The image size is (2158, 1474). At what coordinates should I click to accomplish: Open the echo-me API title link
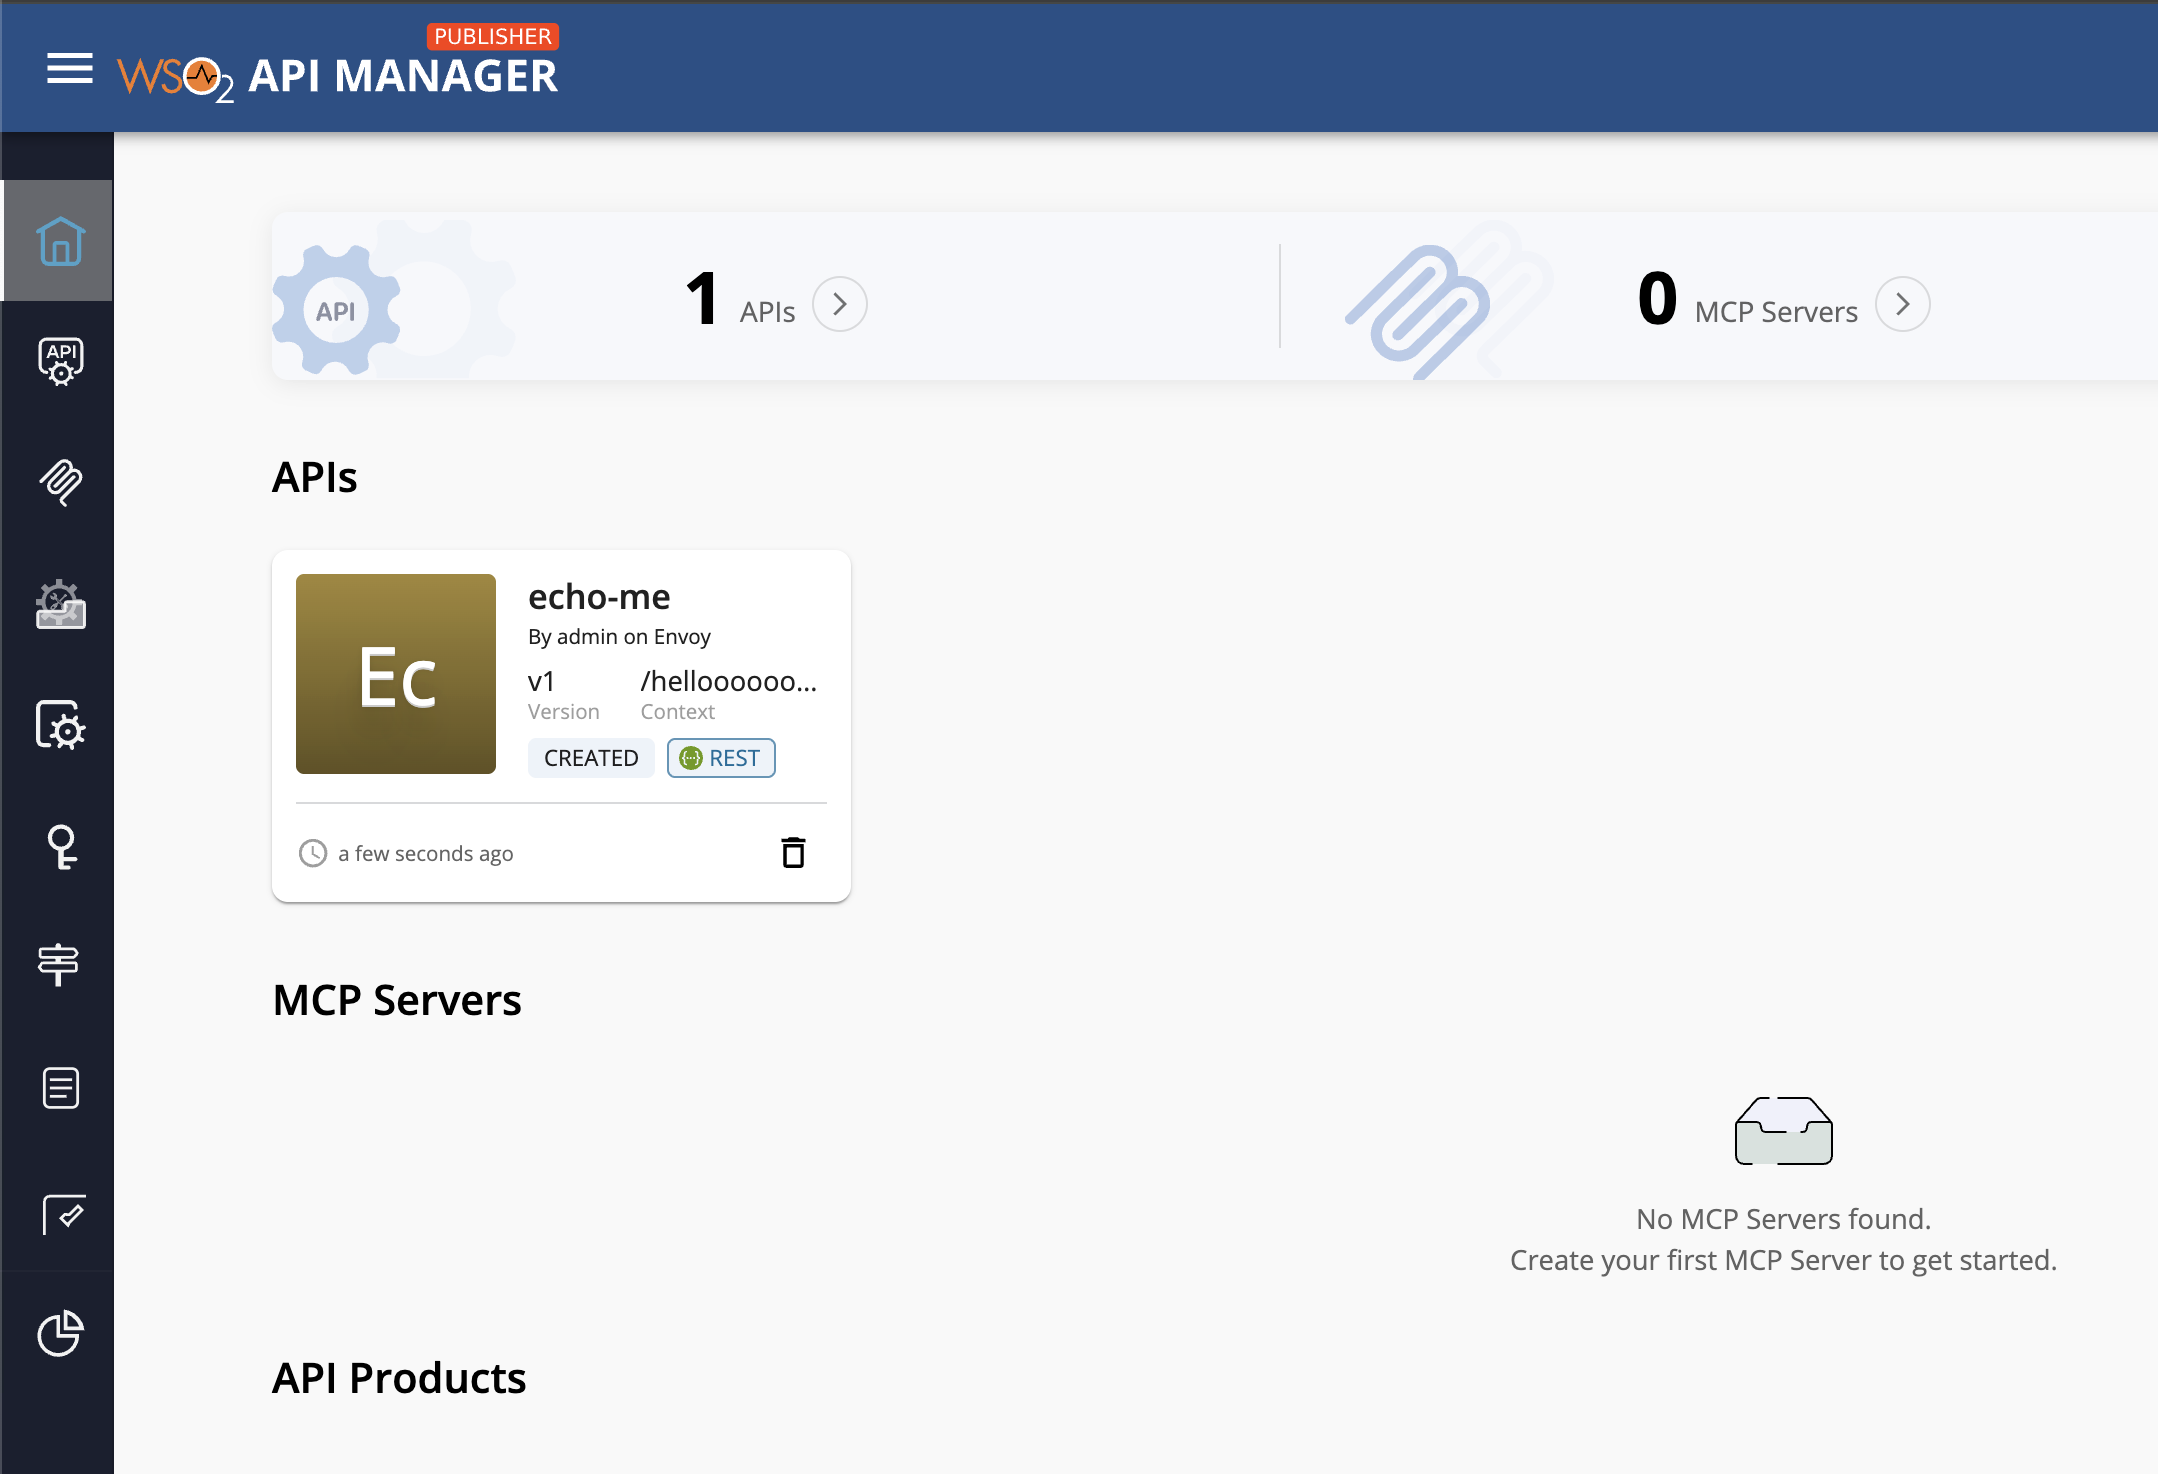pyautogui.click(x=599, y=597)
